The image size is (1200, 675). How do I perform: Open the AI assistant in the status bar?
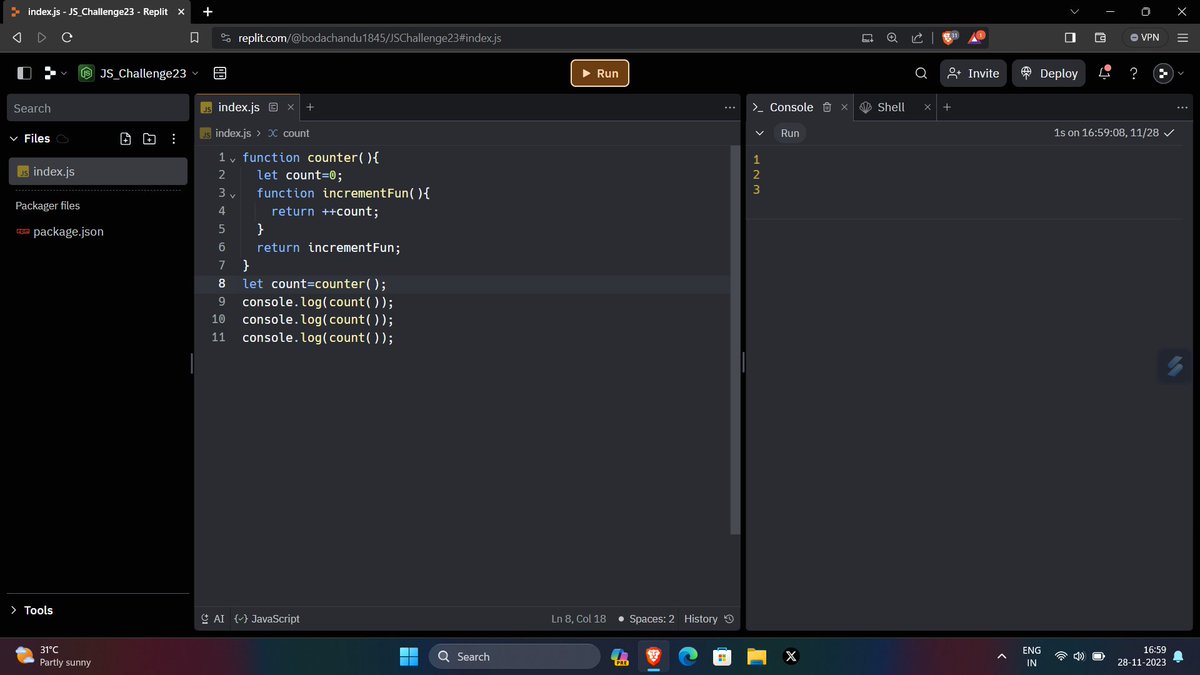212,619
